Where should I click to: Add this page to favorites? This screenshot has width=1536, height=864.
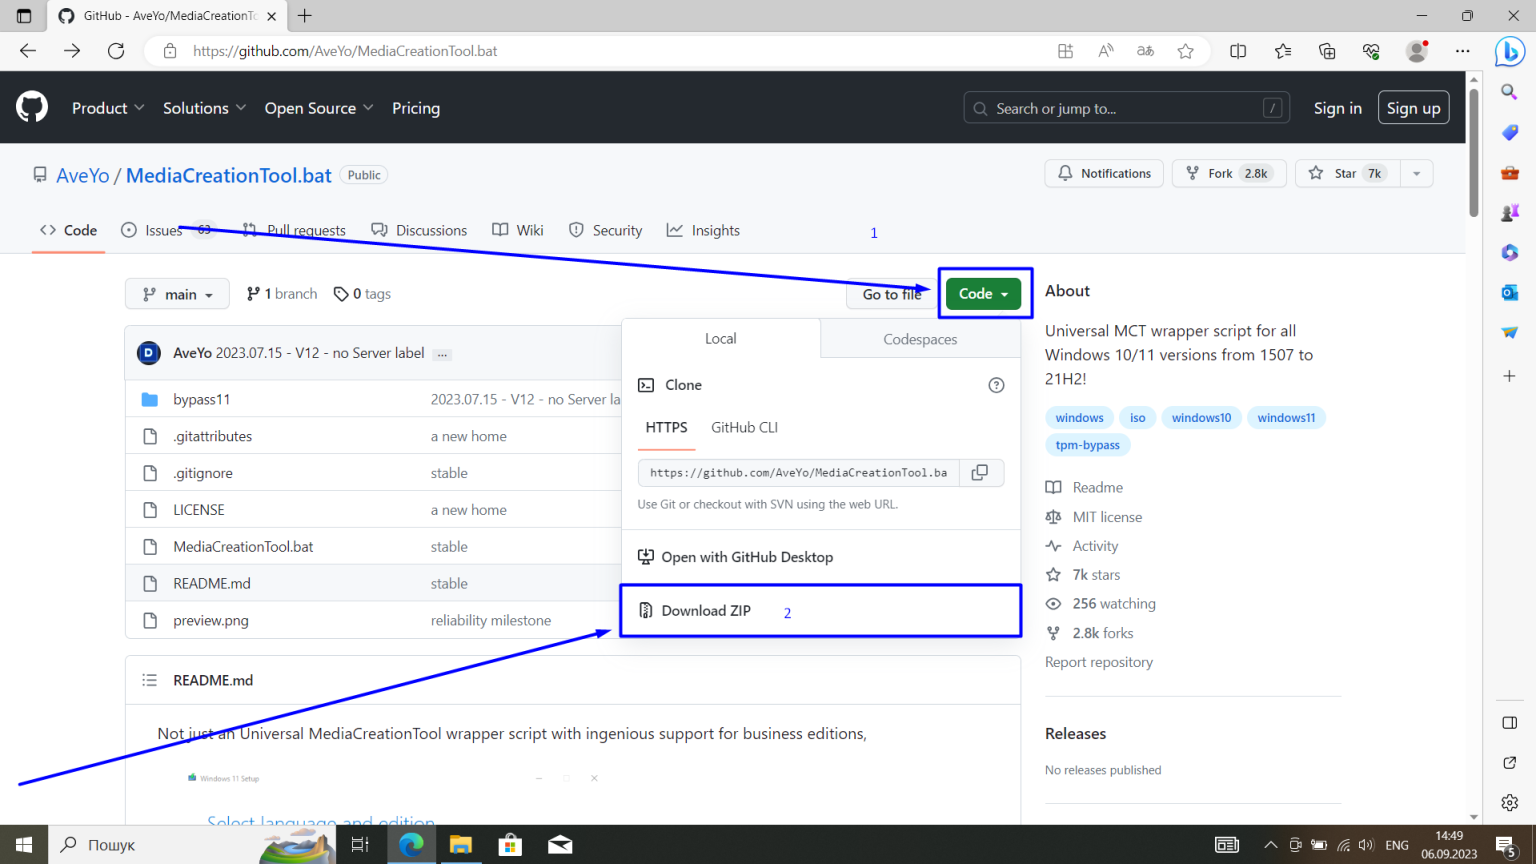[x=1186, y=50]
